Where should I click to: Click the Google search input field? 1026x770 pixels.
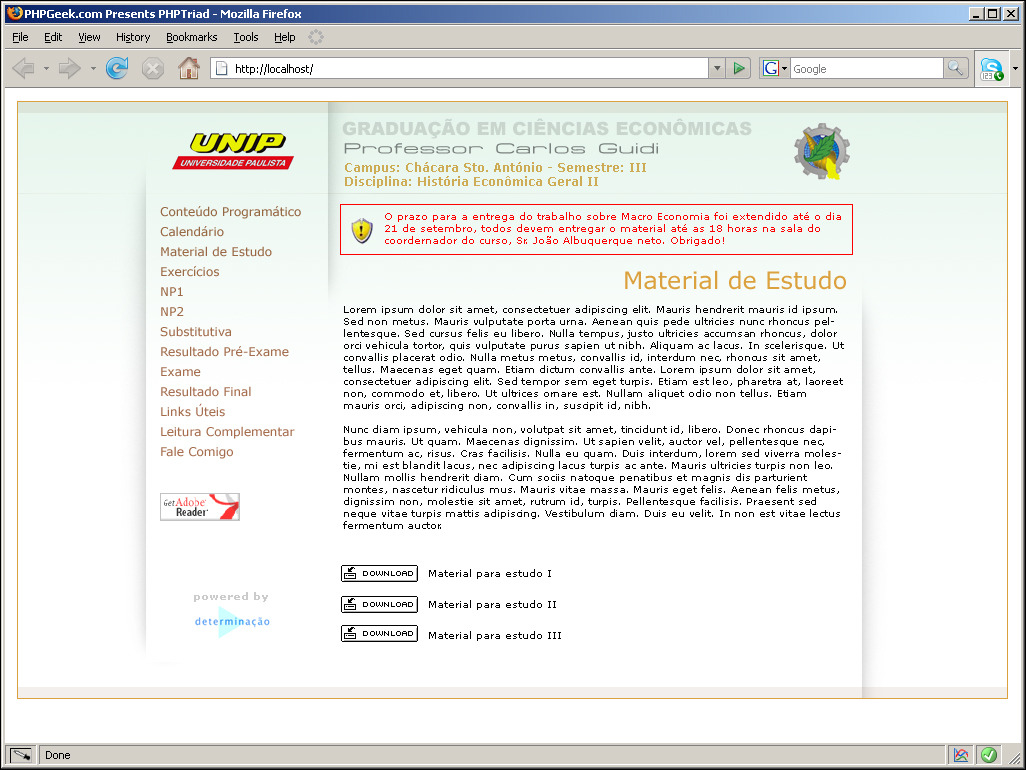pyautogui.click(x=865, y=69)
